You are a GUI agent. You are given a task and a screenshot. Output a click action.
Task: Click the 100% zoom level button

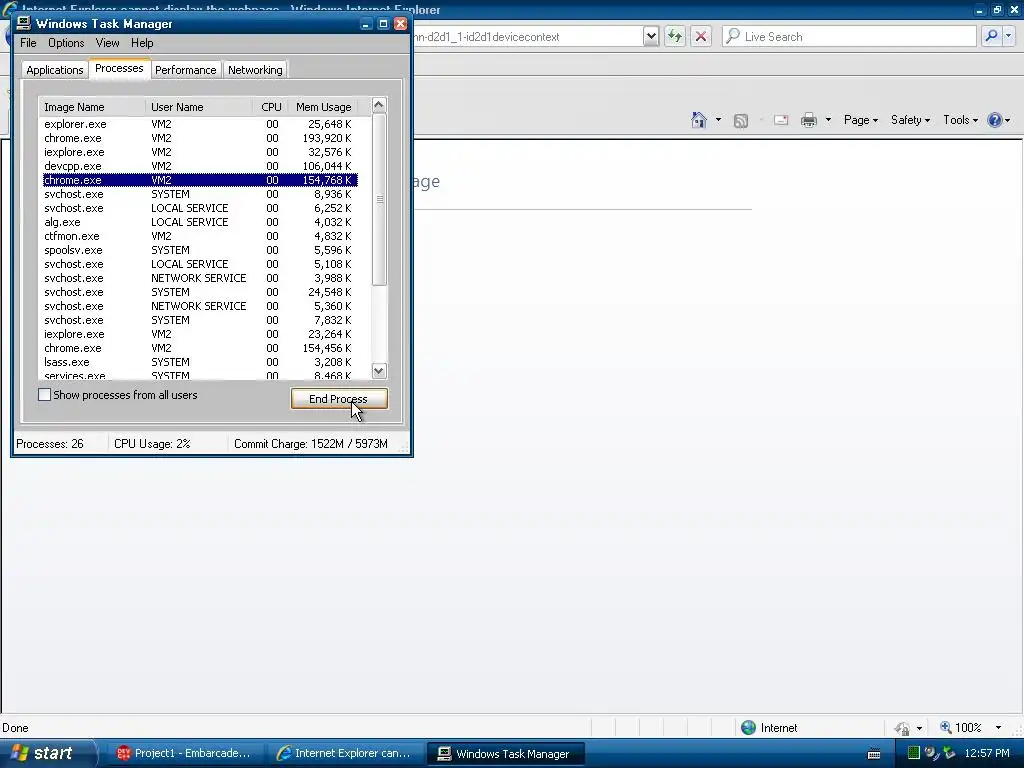pyautogui.click(x=961, y=728)
